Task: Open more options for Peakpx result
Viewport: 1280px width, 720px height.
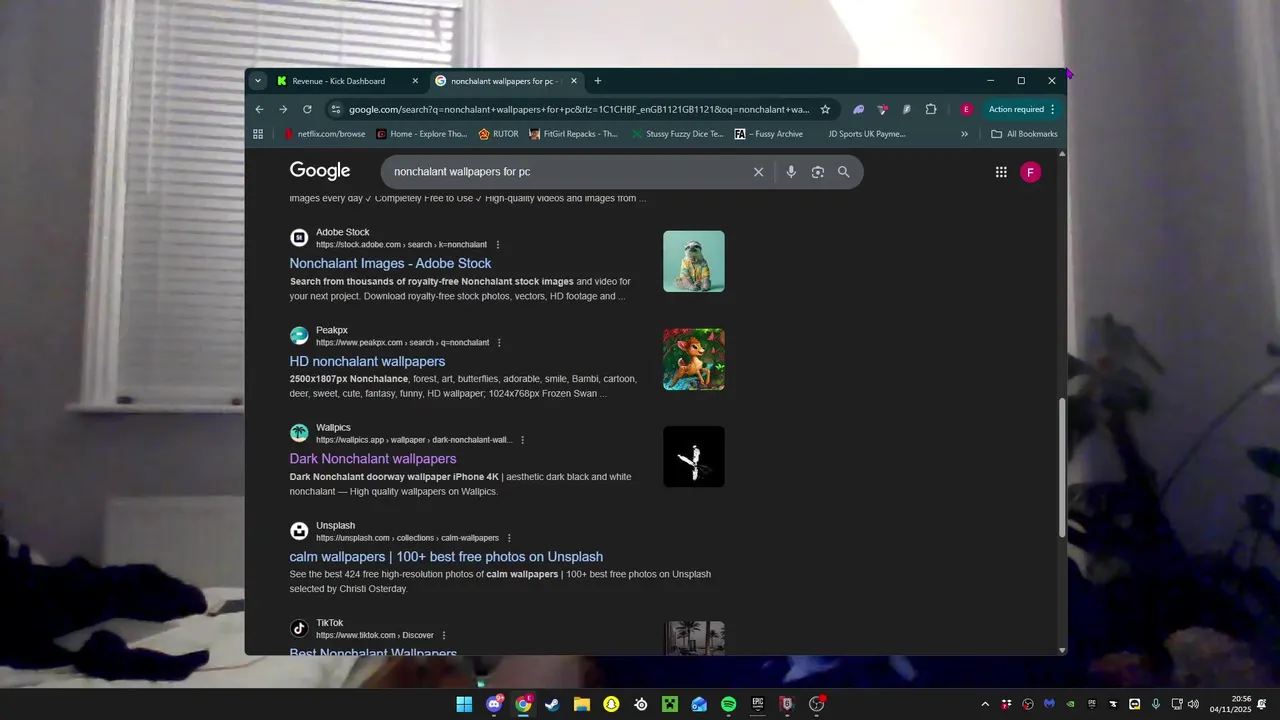Action: 500,343
